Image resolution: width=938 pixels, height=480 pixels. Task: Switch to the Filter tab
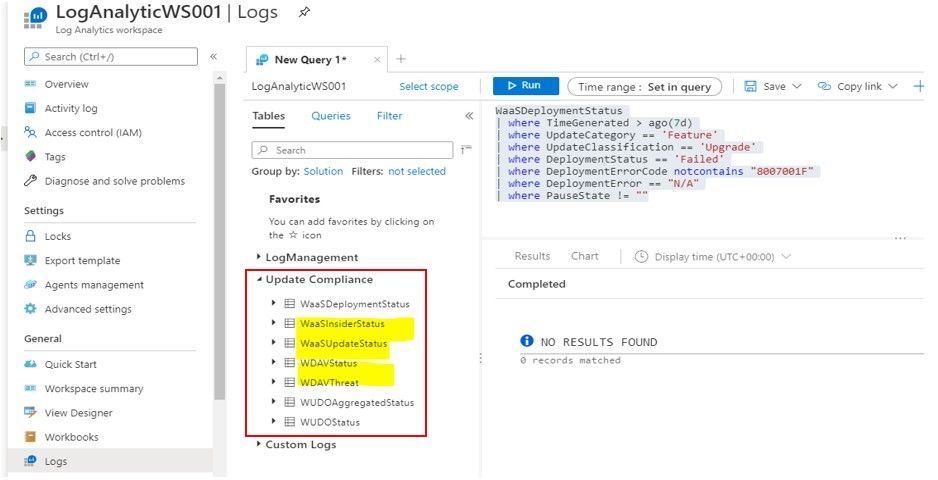point(389,116)
